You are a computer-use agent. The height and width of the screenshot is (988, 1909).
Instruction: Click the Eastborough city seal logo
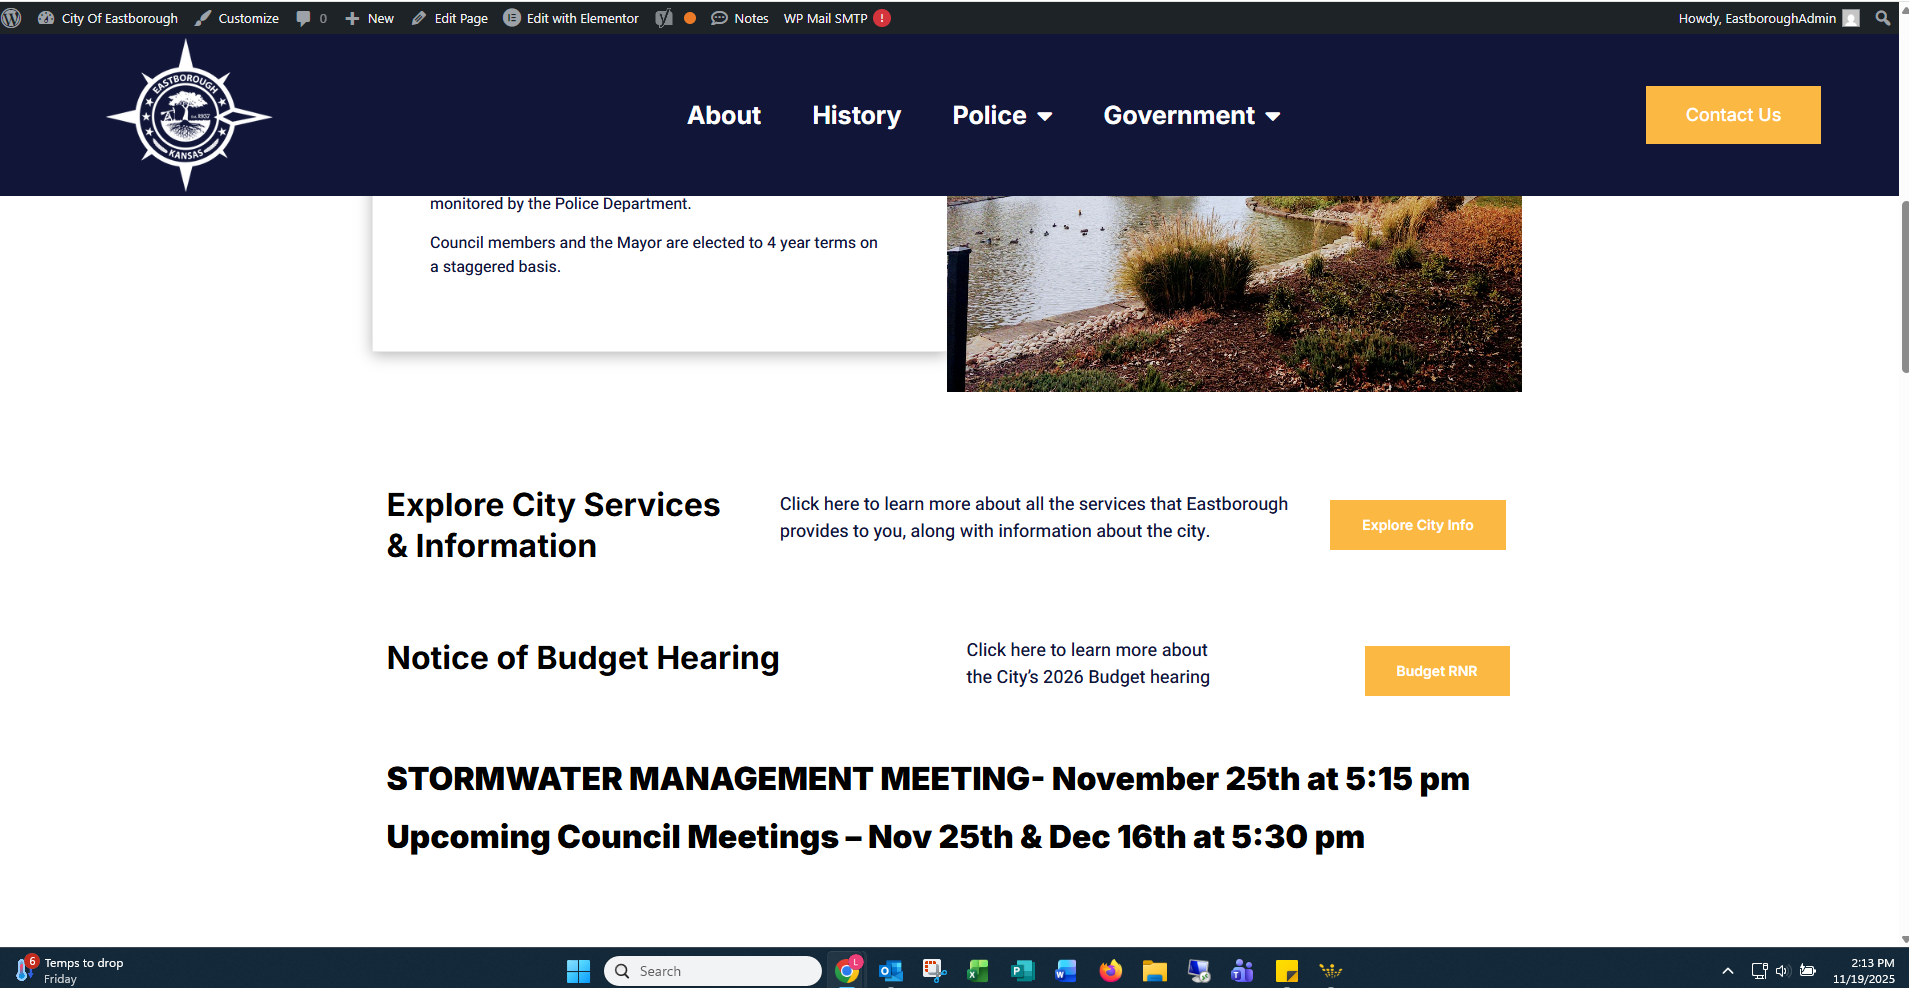(x=187, y=116)
